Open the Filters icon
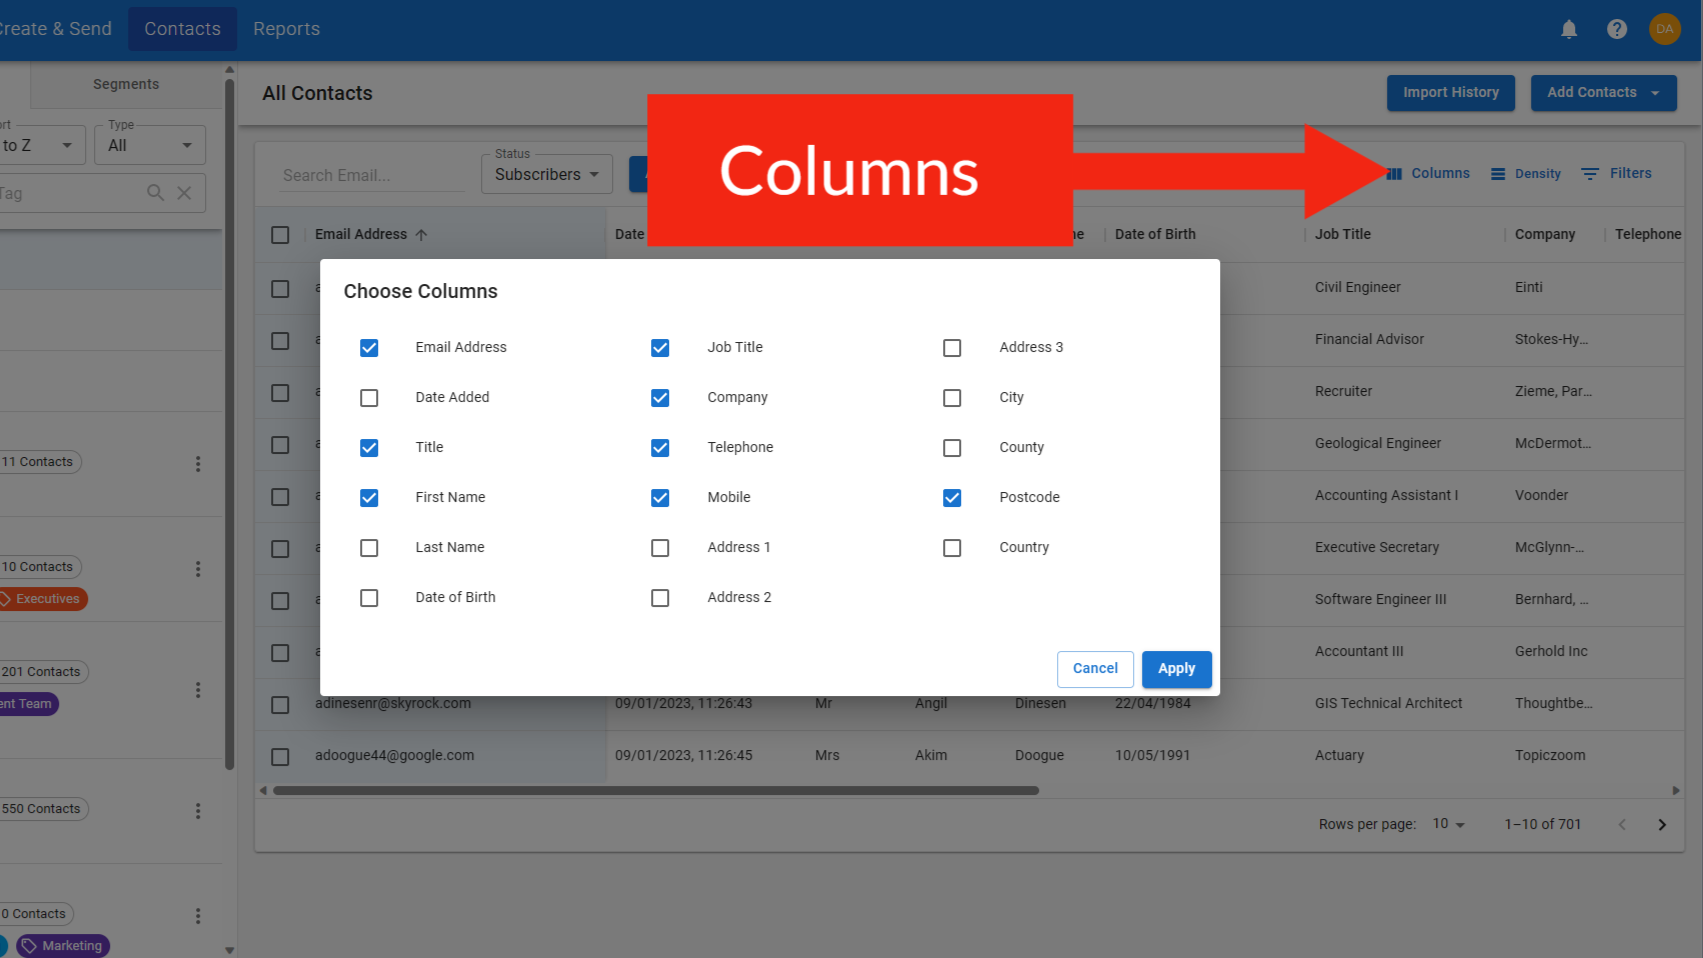This screenshot has width=1703, height=958. click(x=1589, y=174)
